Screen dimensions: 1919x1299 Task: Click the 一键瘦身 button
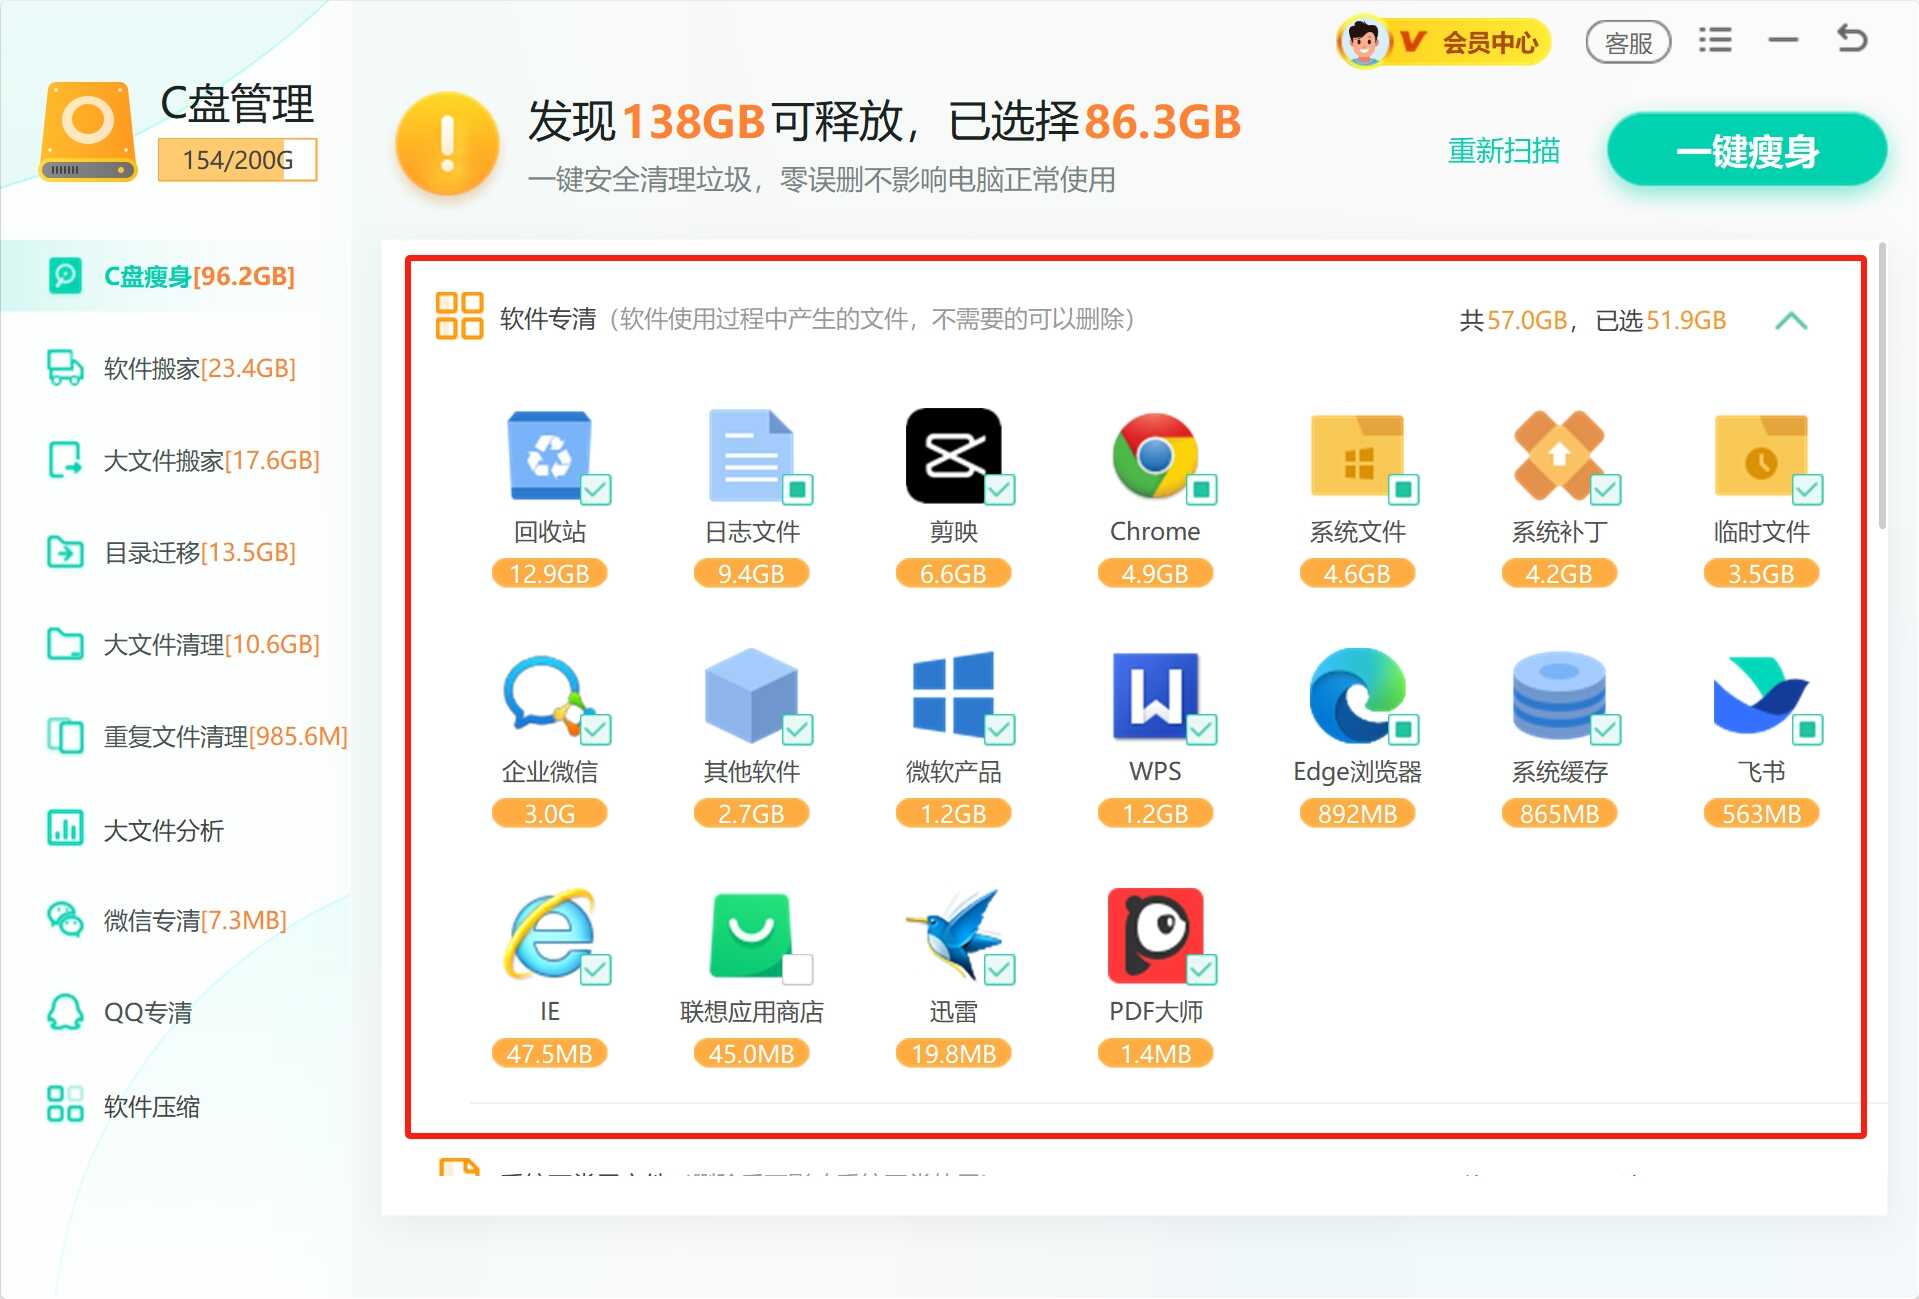(x=1747, y=150)
